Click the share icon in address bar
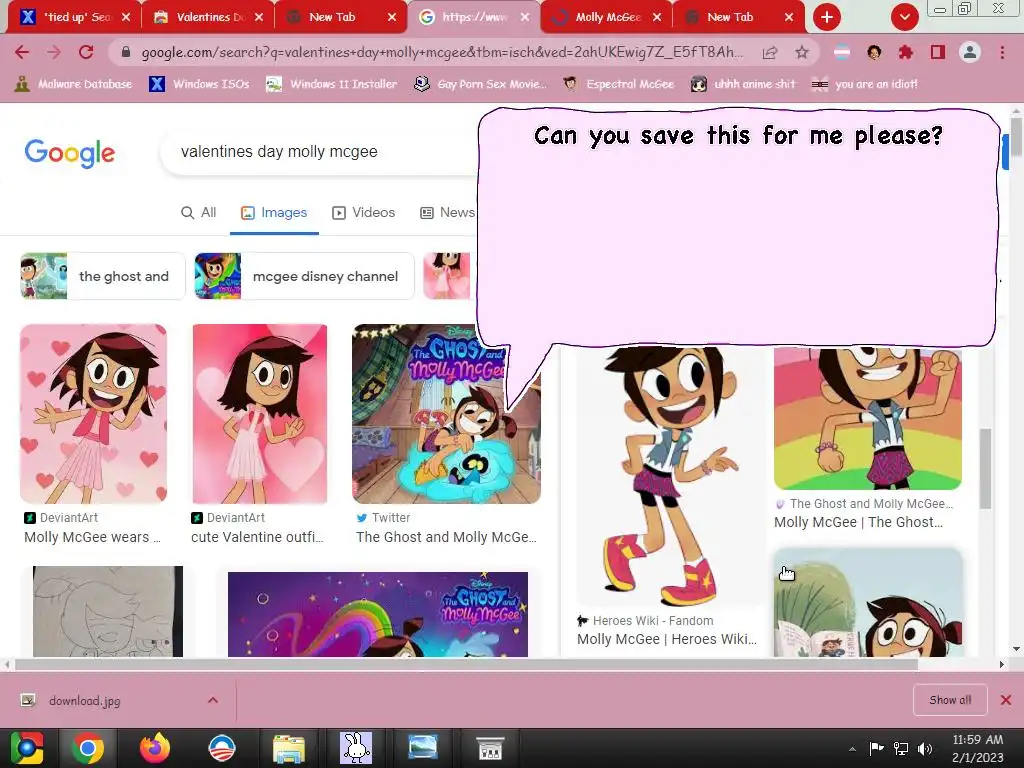Screen dimensions: 1024x768 [x=770, y=53]
